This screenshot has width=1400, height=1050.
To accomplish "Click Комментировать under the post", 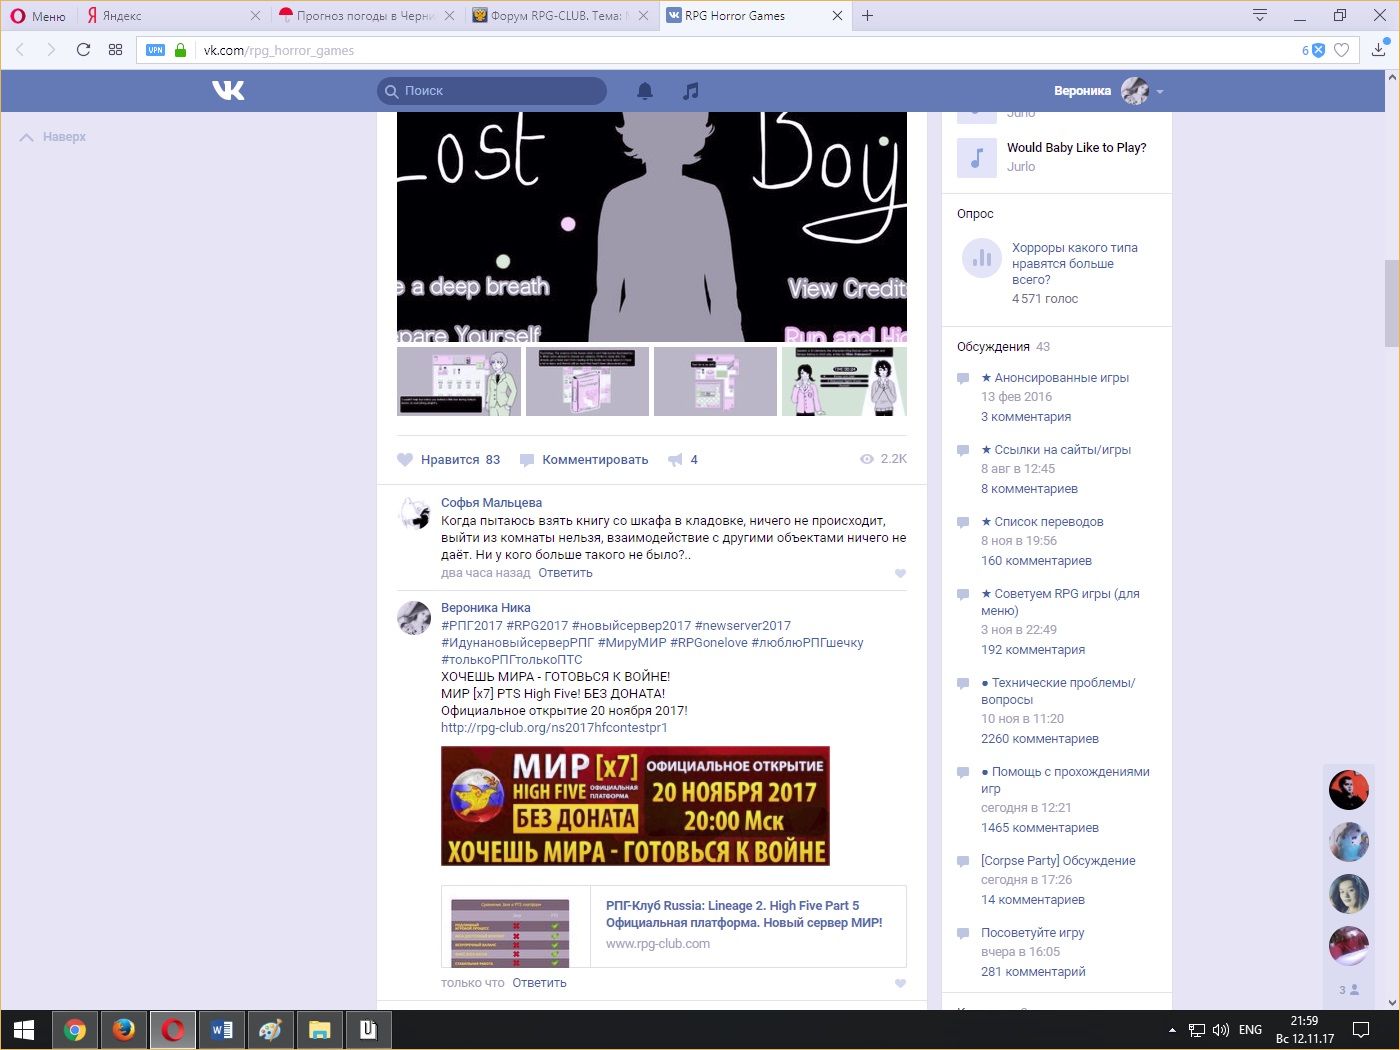I will tap(584, 460).
